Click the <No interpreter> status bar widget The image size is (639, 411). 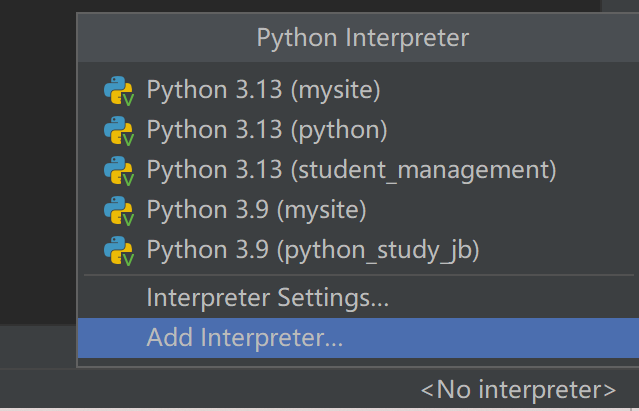(518, 389)
